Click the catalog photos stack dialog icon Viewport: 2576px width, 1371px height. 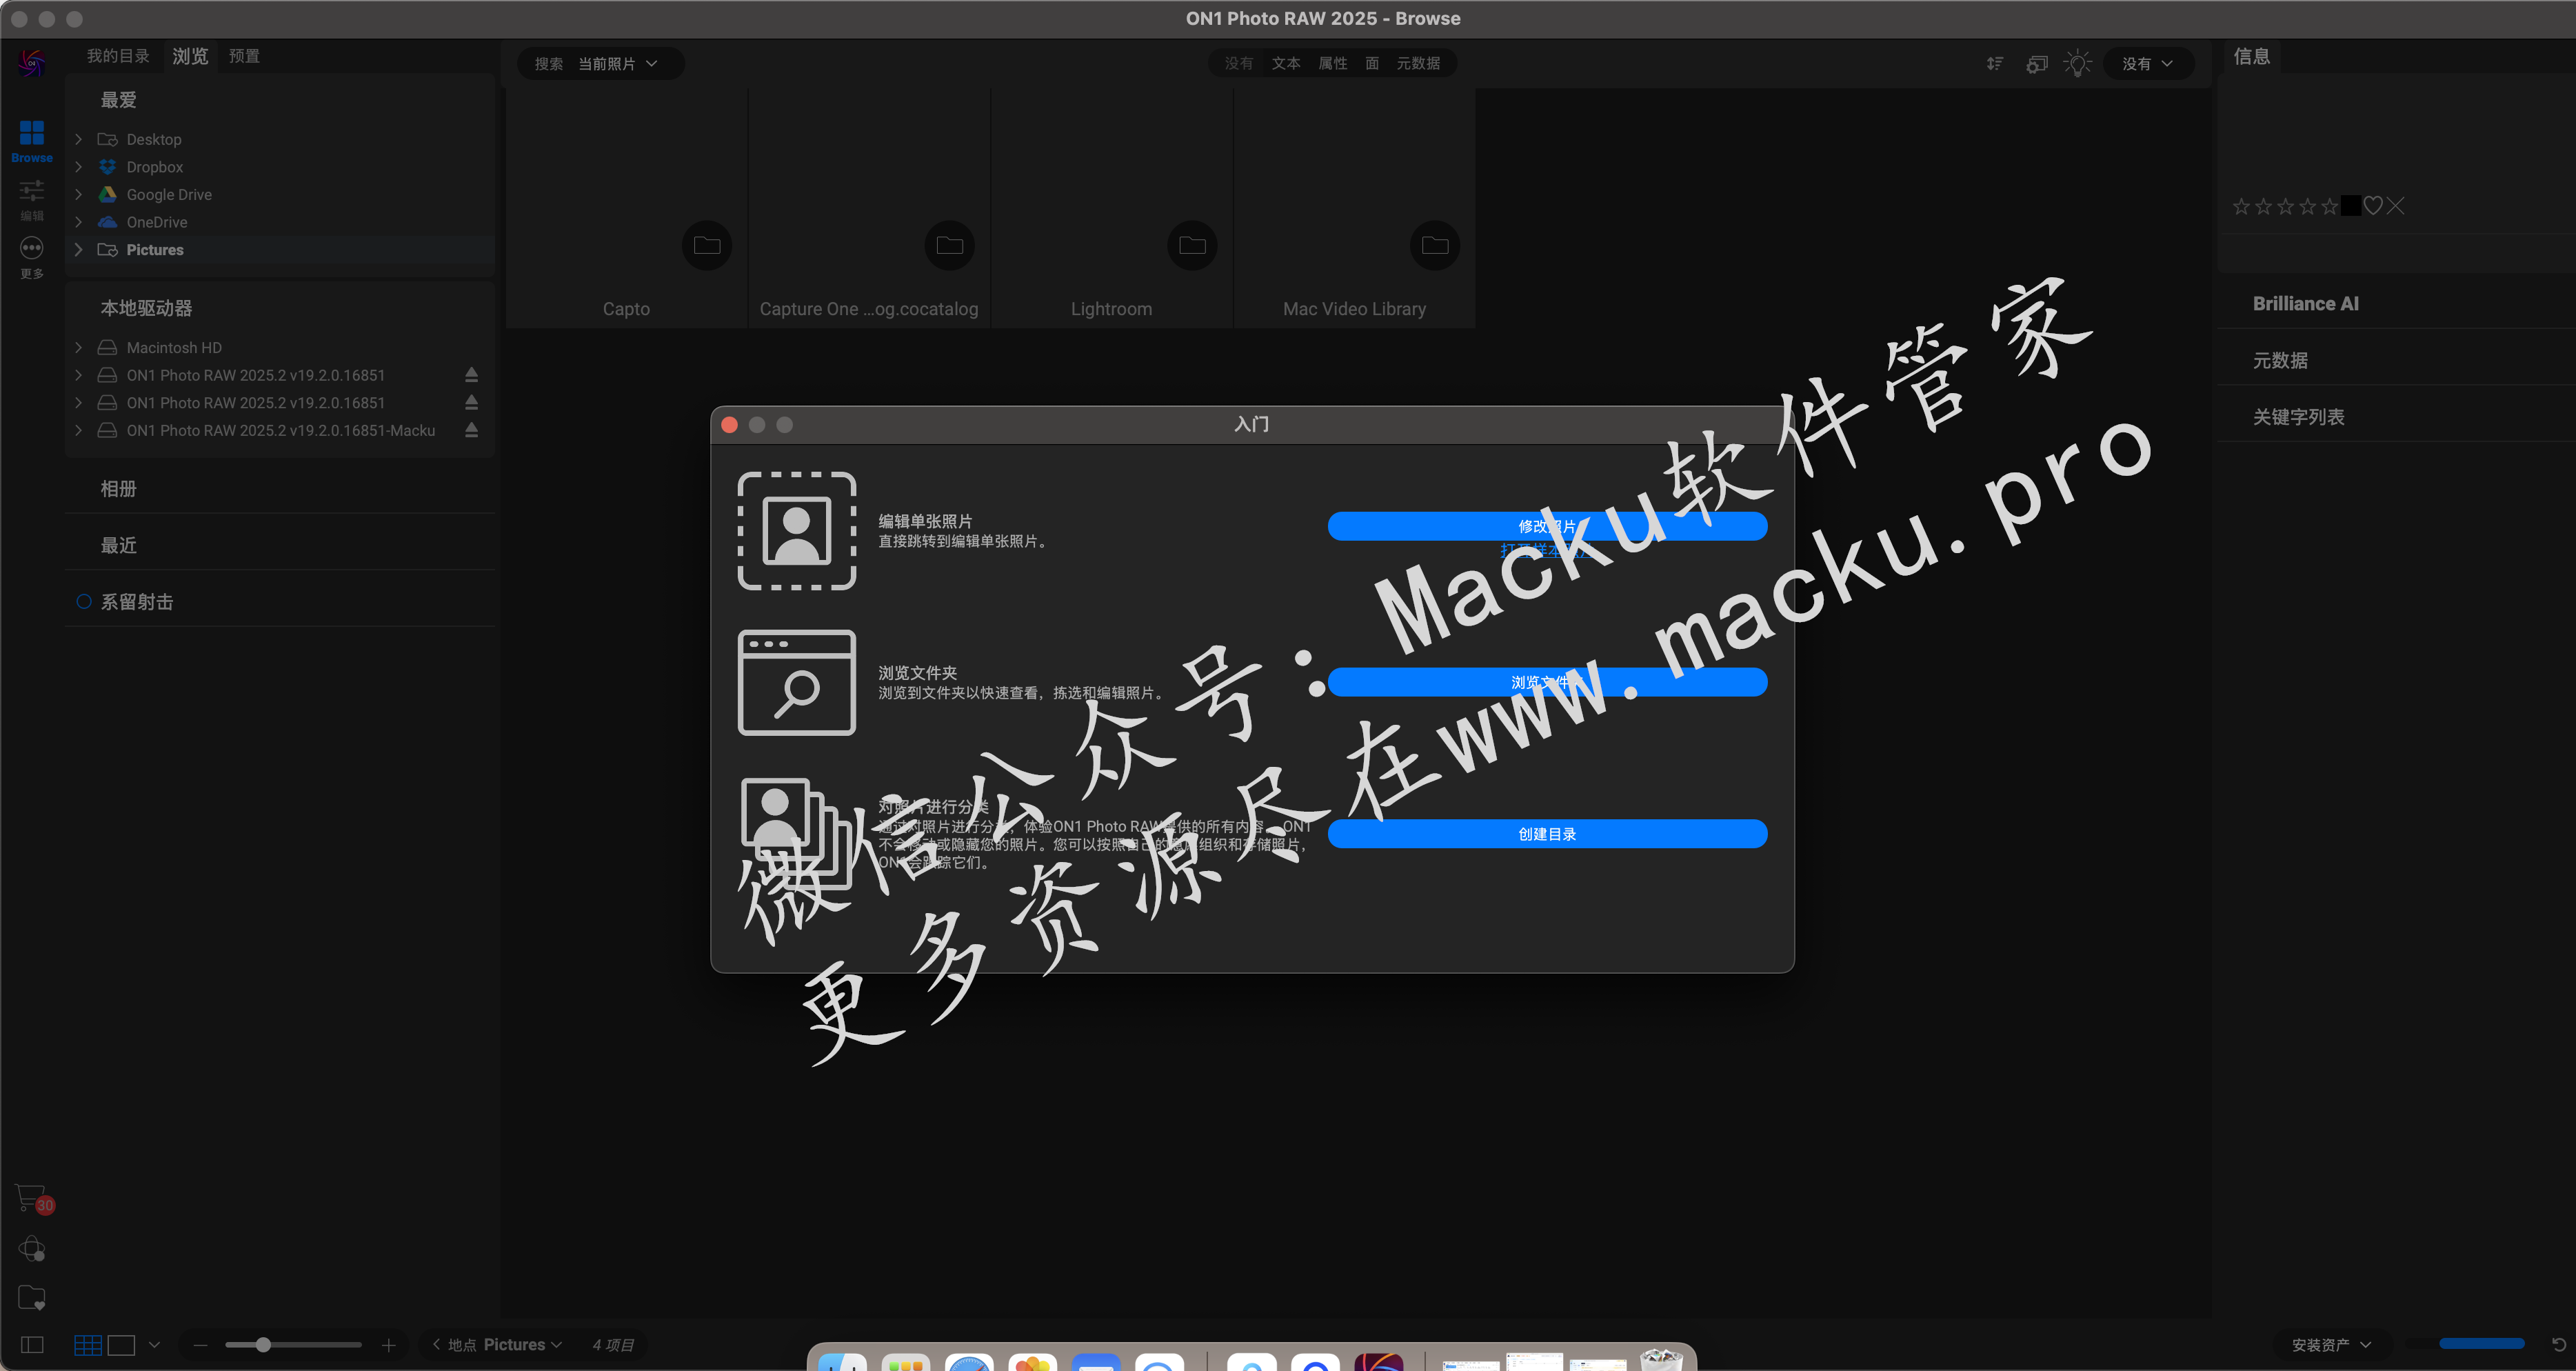pyautogui.click(x=797, y=835)
